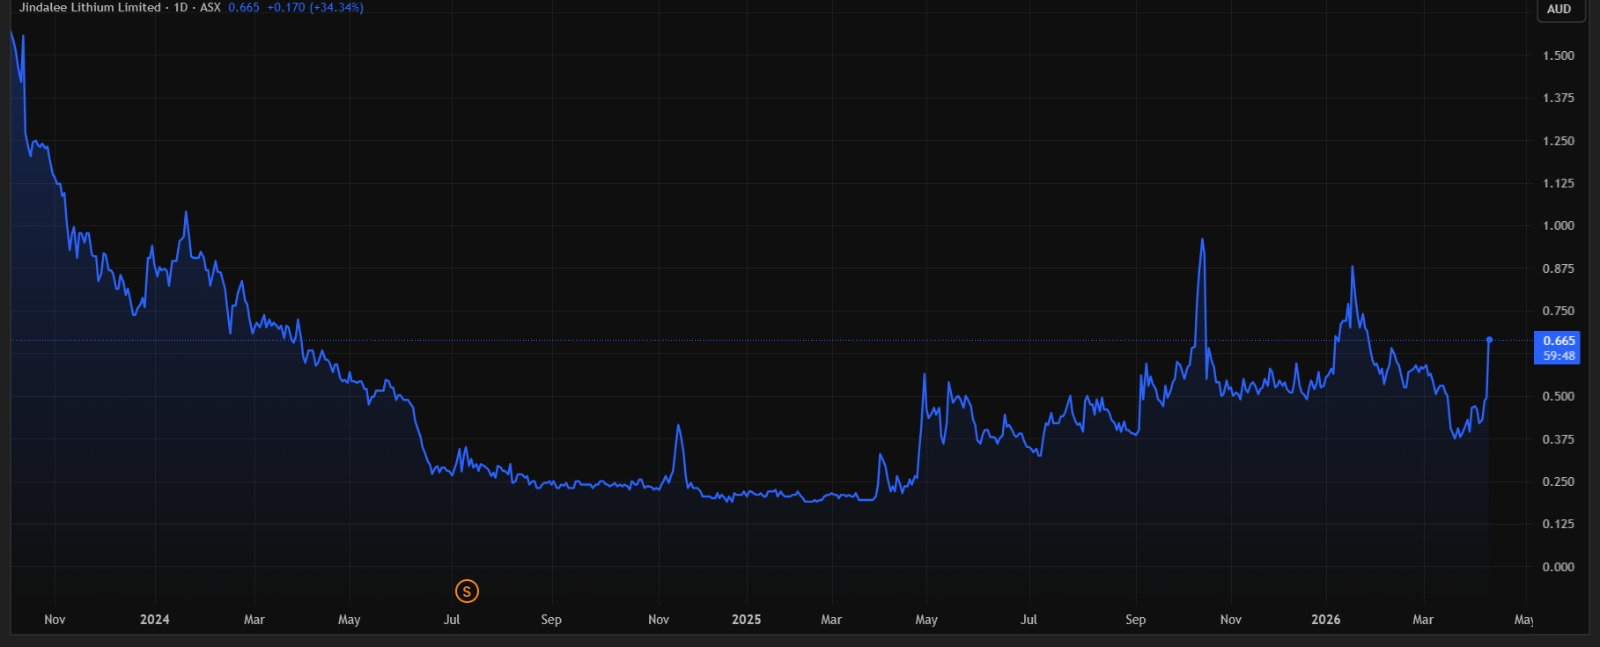Click the 1.000 price scale label
This screenshot has height=647, width=1600.
pos(1558,226)
